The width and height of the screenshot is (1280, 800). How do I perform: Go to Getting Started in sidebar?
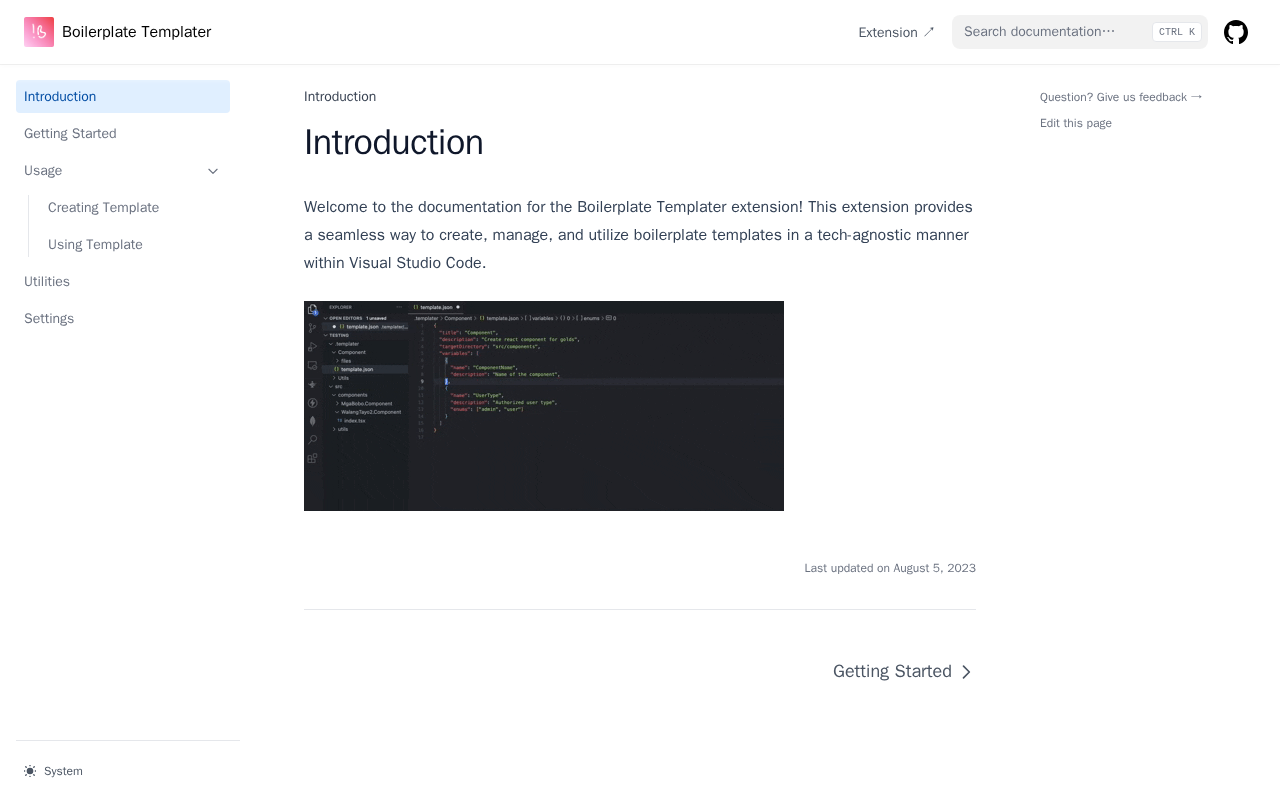point(70,134)
